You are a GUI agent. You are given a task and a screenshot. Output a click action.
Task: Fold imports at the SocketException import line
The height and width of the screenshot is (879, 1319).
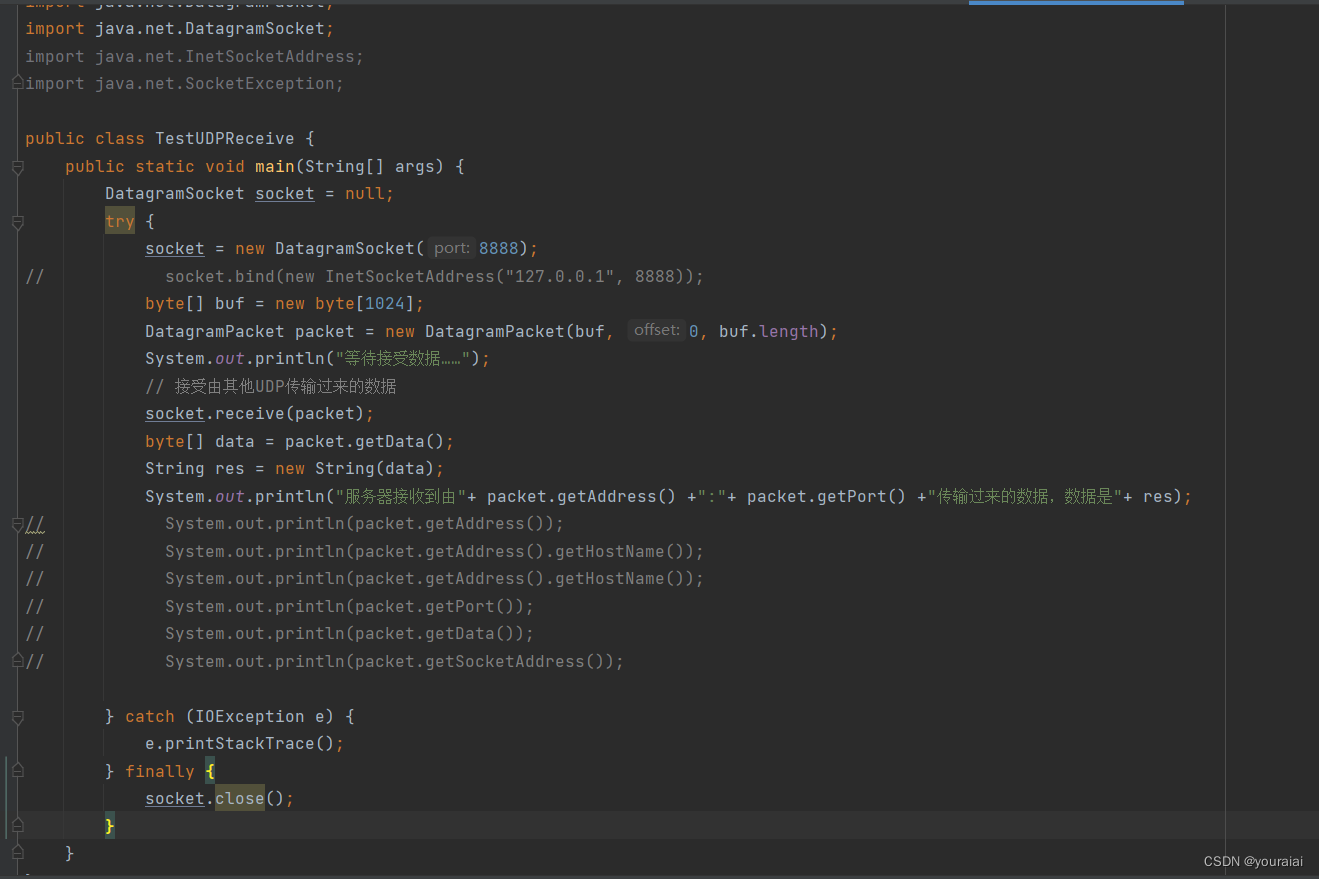[17, 84]
